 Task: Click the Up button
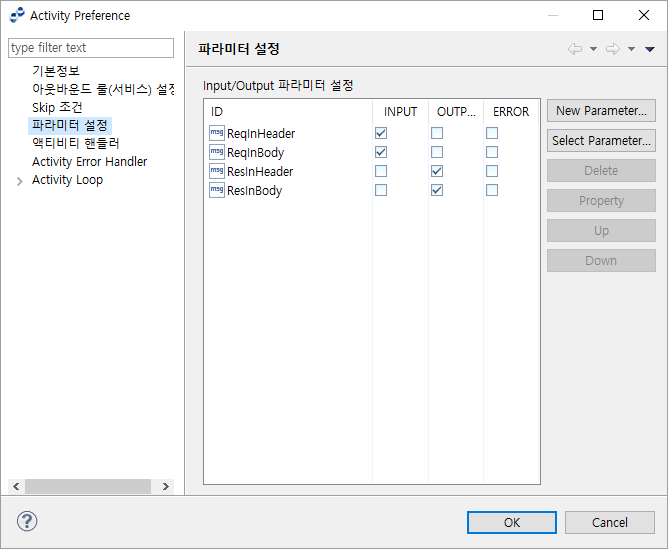pos(601,230)
